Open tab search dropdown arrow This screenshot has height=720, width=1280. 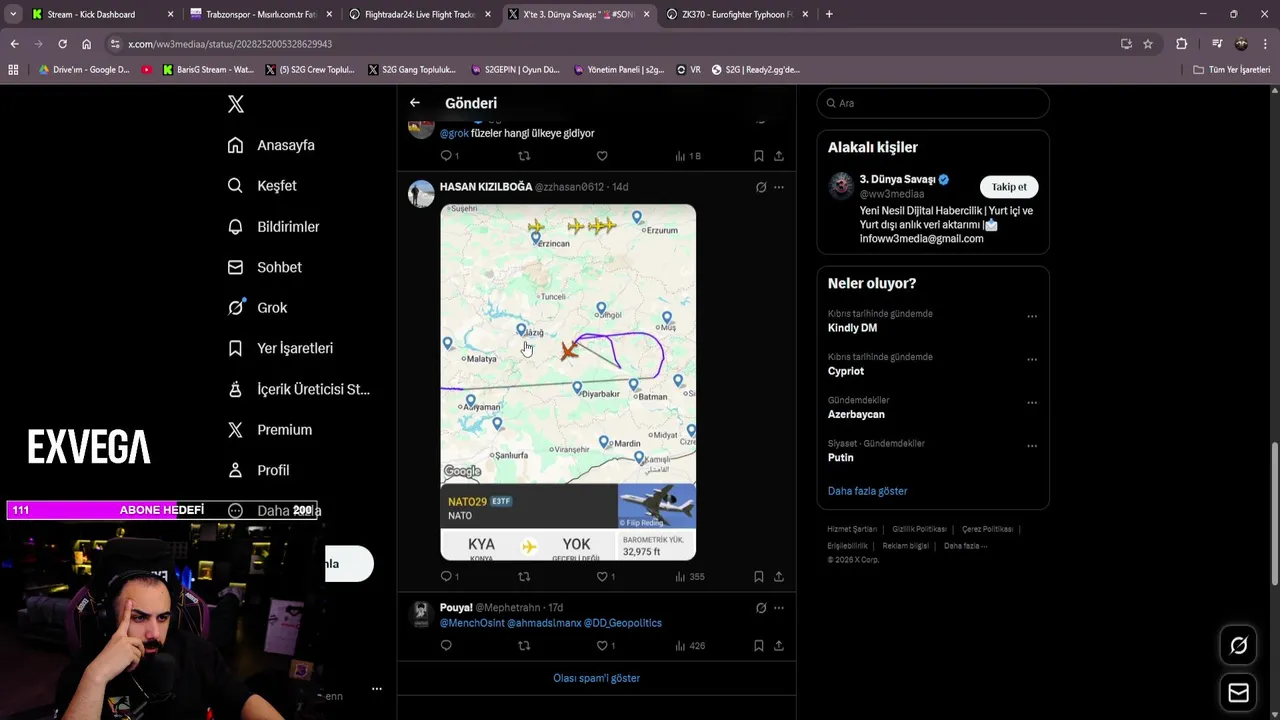click(12, 14)
